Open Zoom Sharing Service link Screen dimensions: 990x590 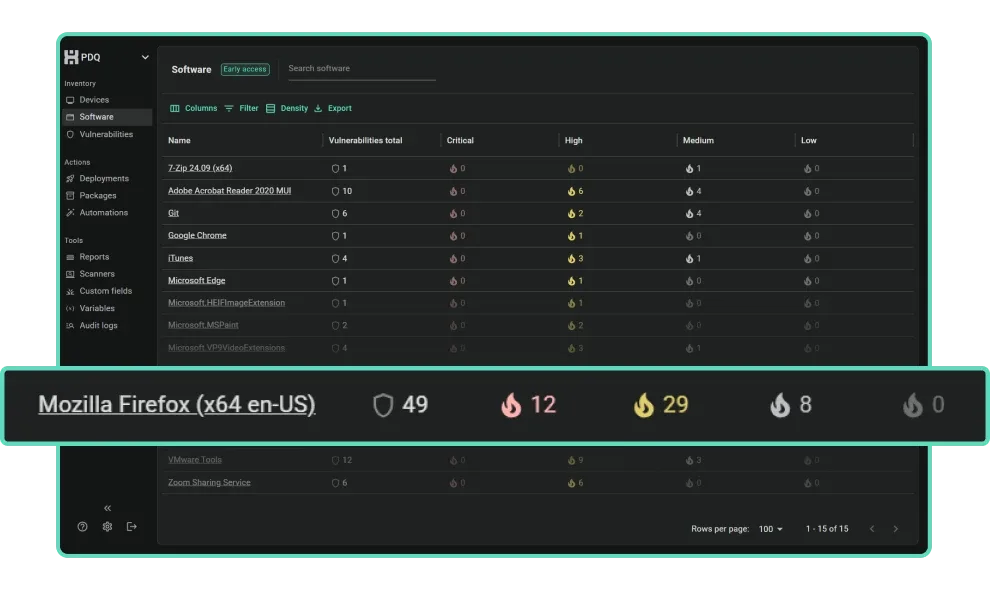click(209, 482)
